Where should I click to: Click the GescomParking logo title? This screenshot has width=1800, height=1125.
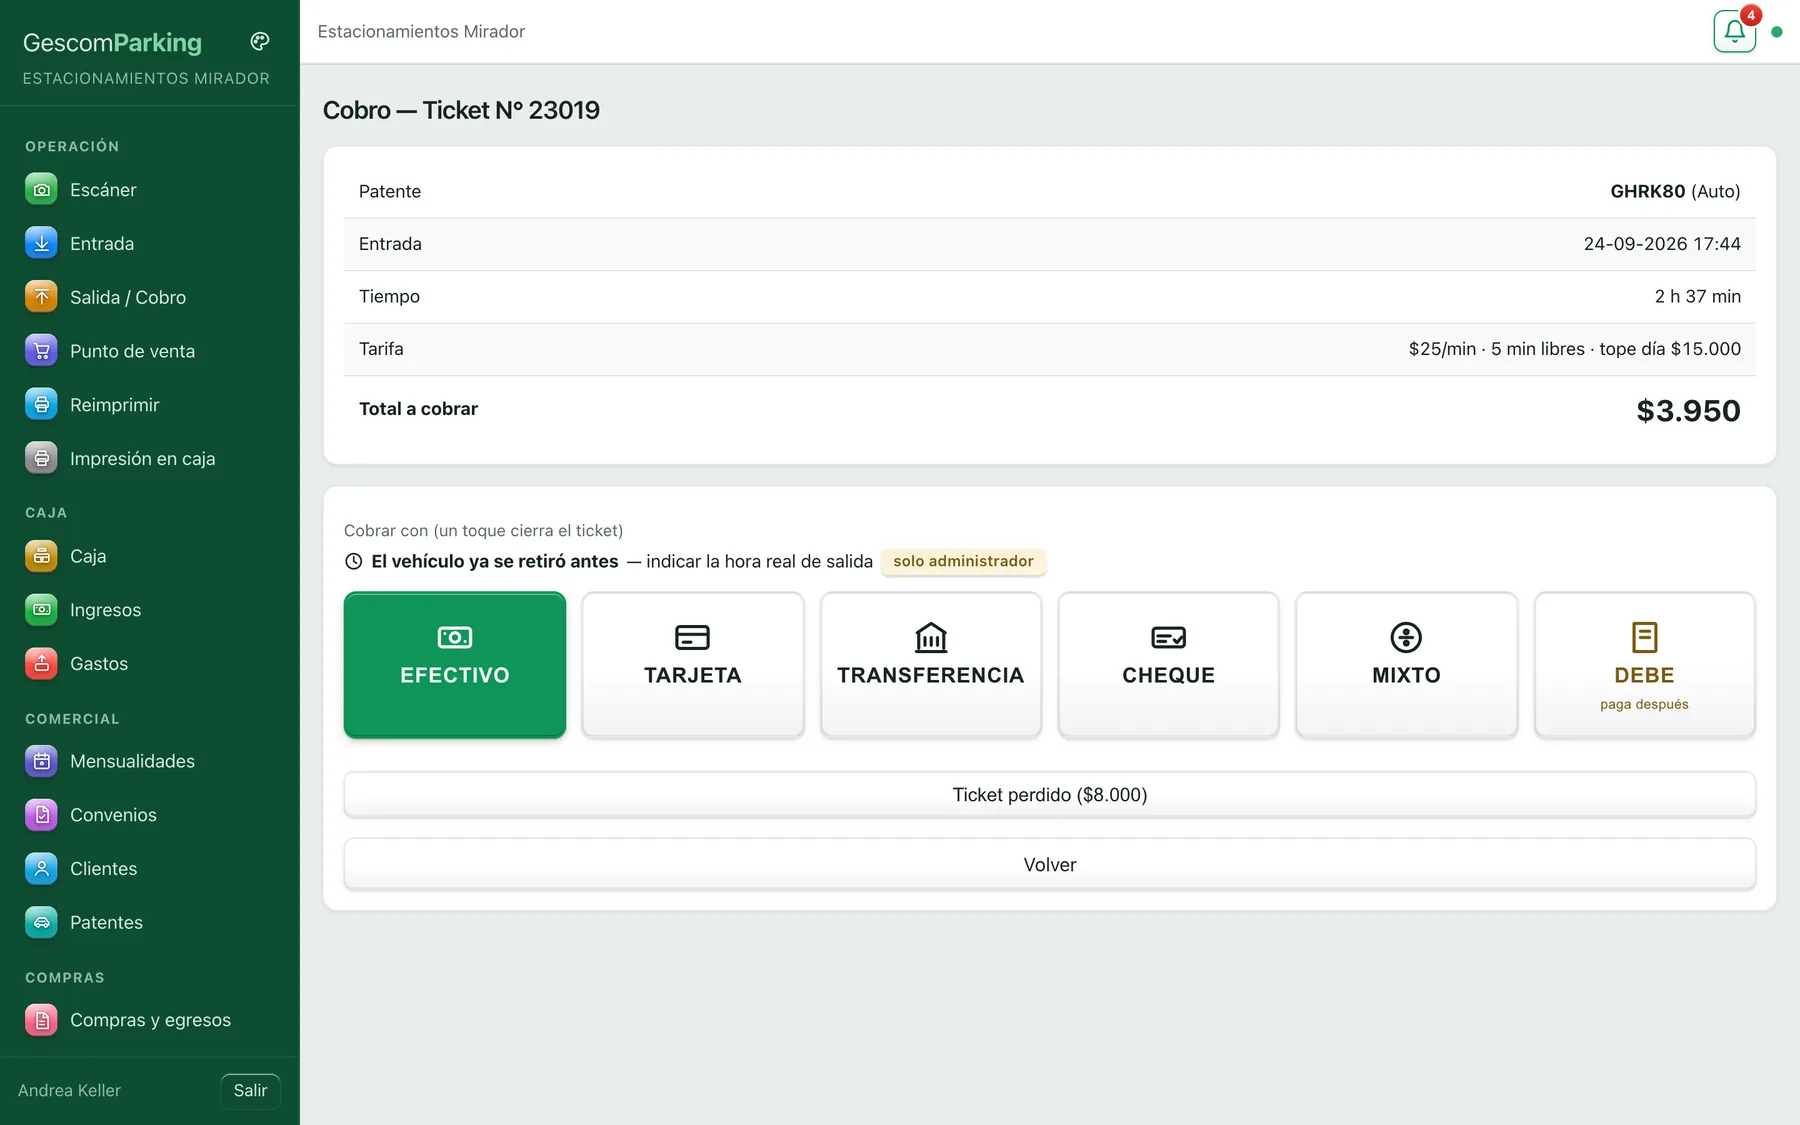(112, 43)
